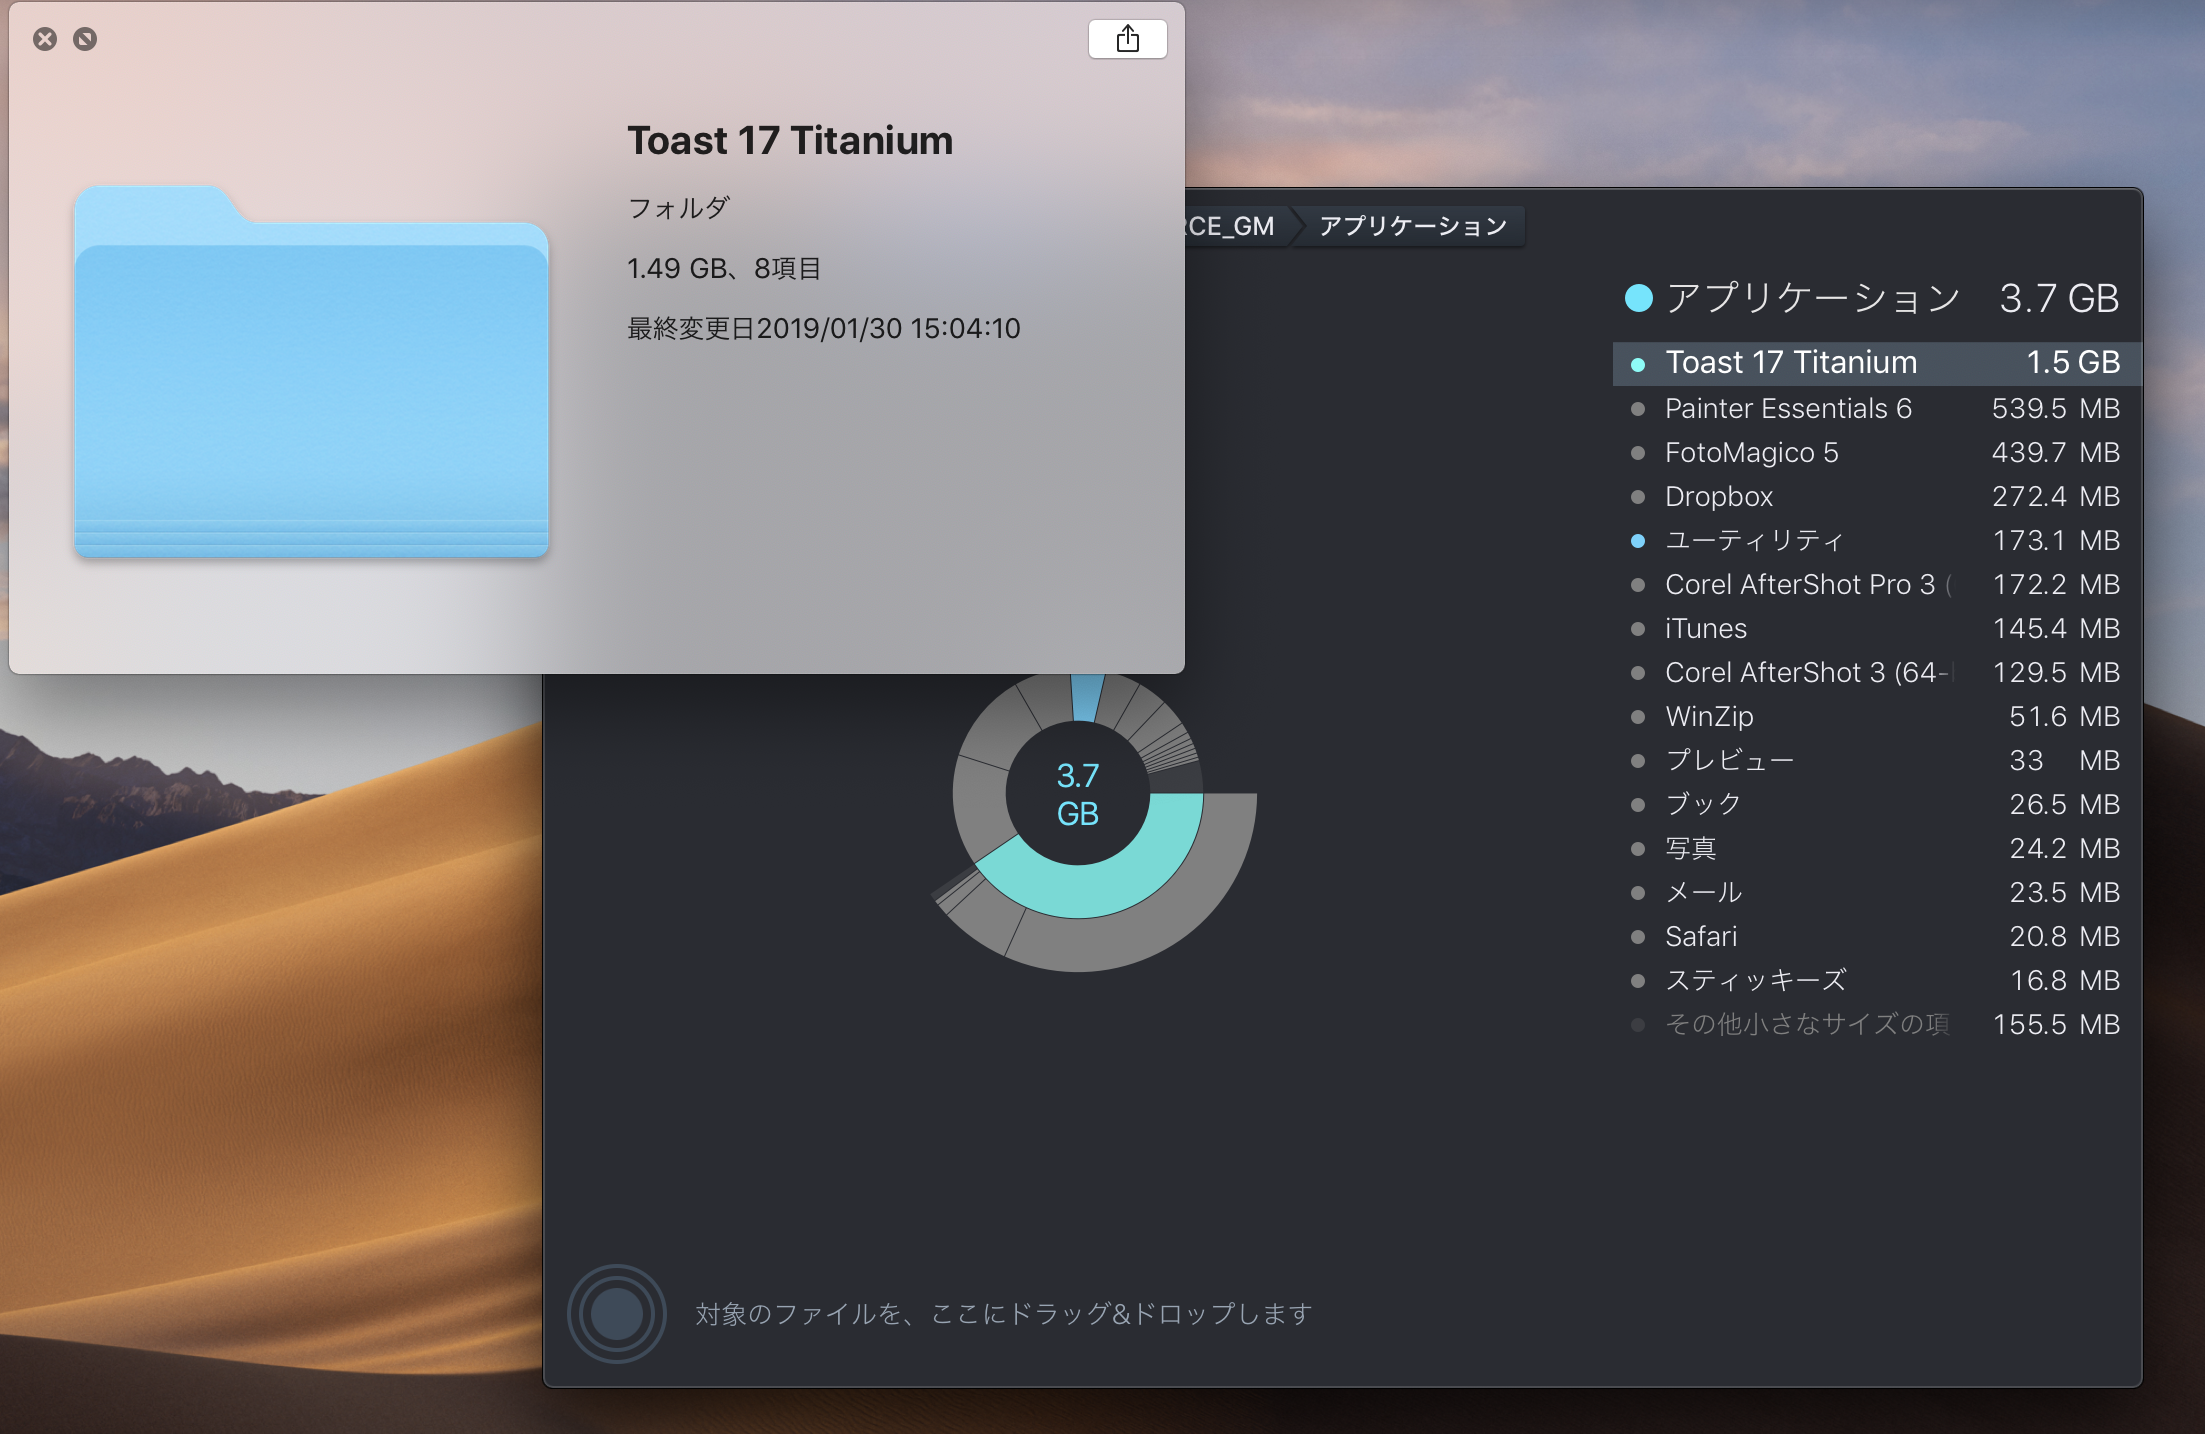Select iTunes row in list
2205x1434 pixels.
(1877, 628)
